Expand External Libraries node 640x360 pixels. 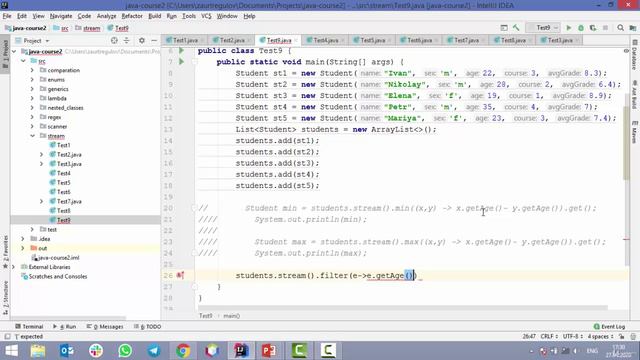14,267
